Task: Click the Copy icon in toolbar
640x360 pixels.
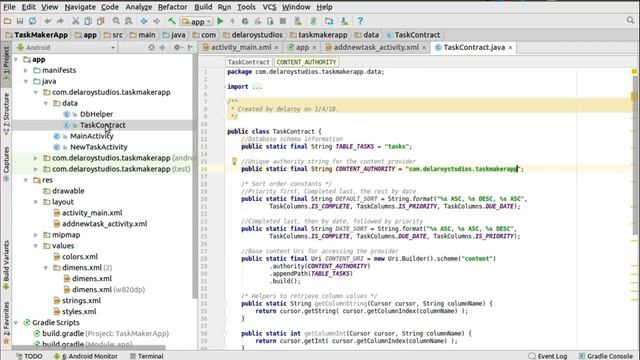Action: pos(88,21)
